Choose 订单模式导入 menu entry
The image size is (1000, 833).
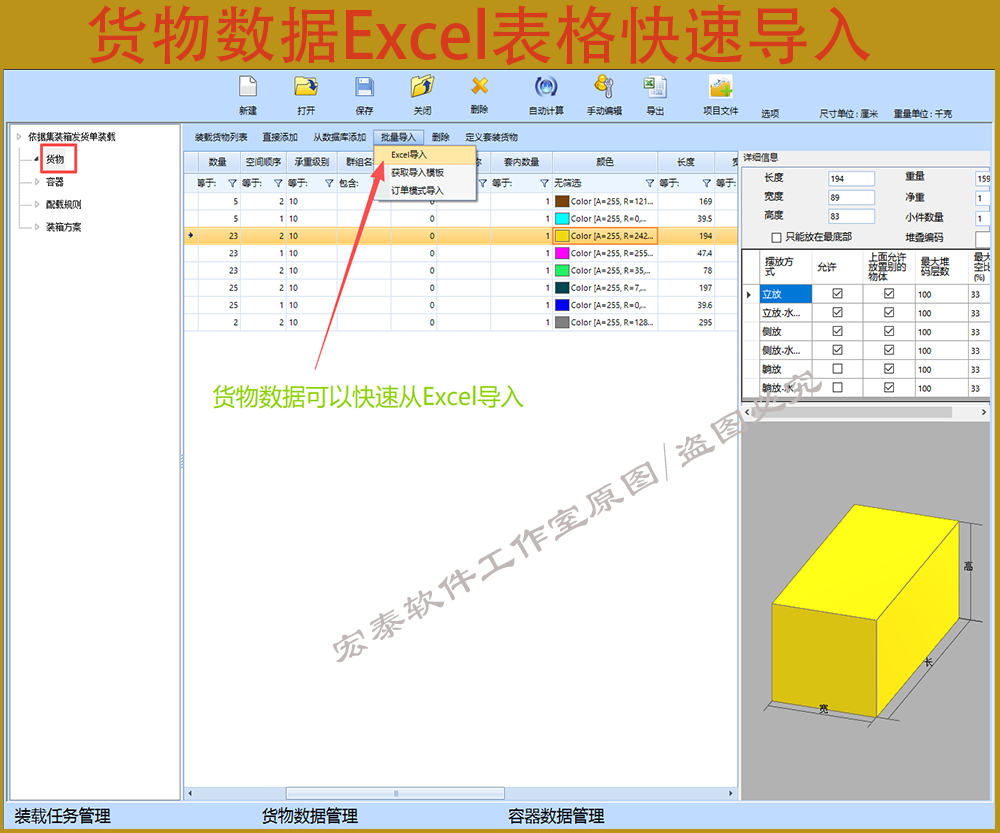click(x=425, y=190)
